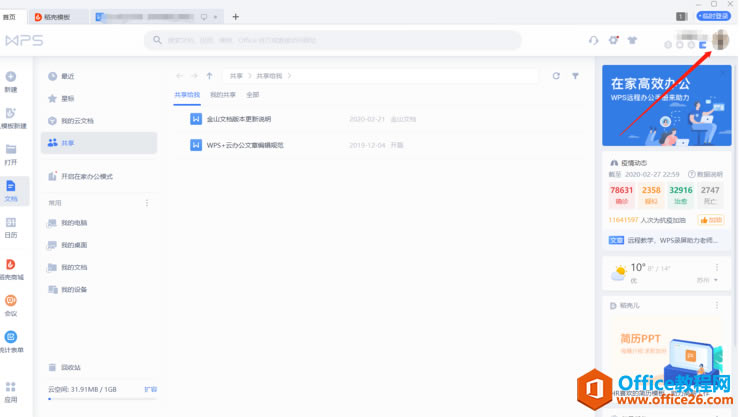Switch to the 全部 (All) tab
Screen dimensions: 740x417
point(252,95)
